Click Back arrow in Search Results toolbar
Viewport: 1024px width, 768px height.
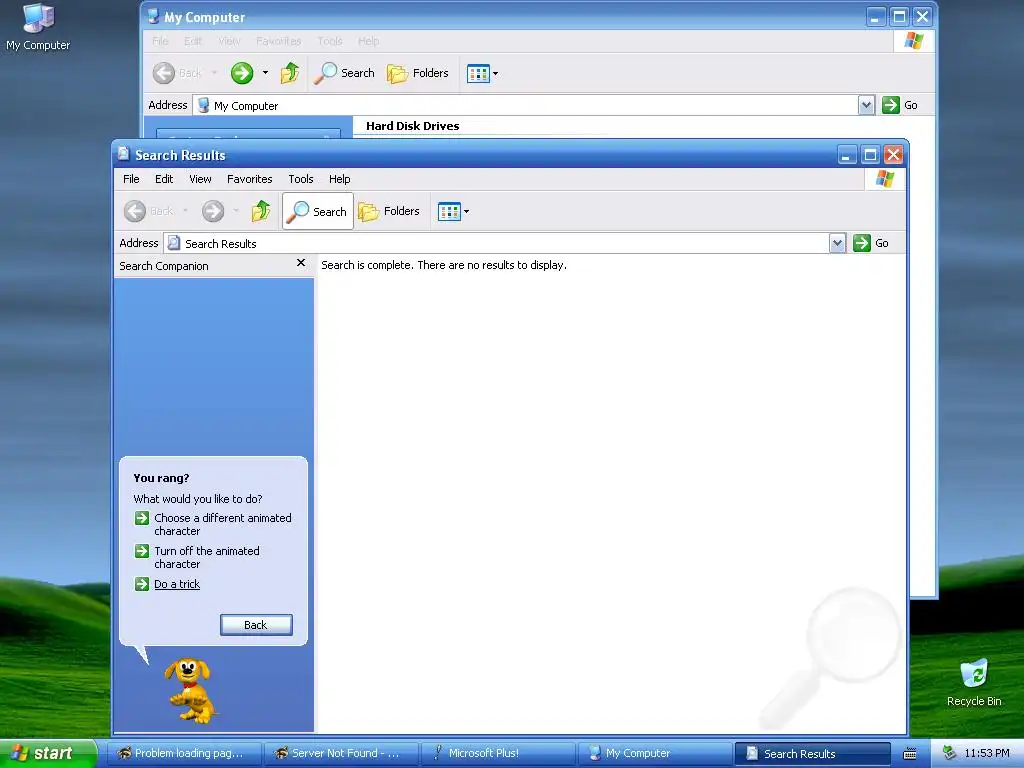click(135, 211)
